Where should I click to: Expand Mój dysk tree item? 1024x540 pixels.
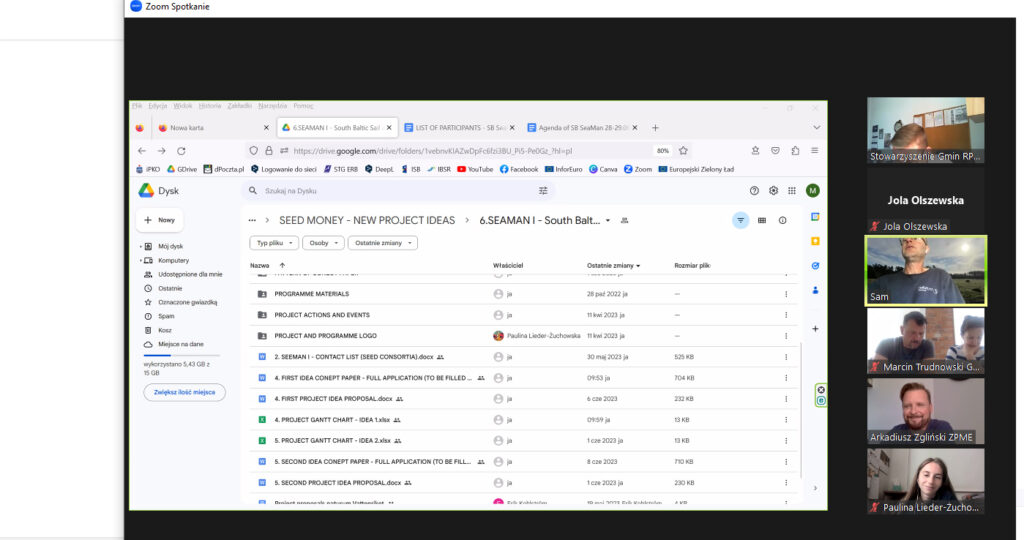(141, 247)
